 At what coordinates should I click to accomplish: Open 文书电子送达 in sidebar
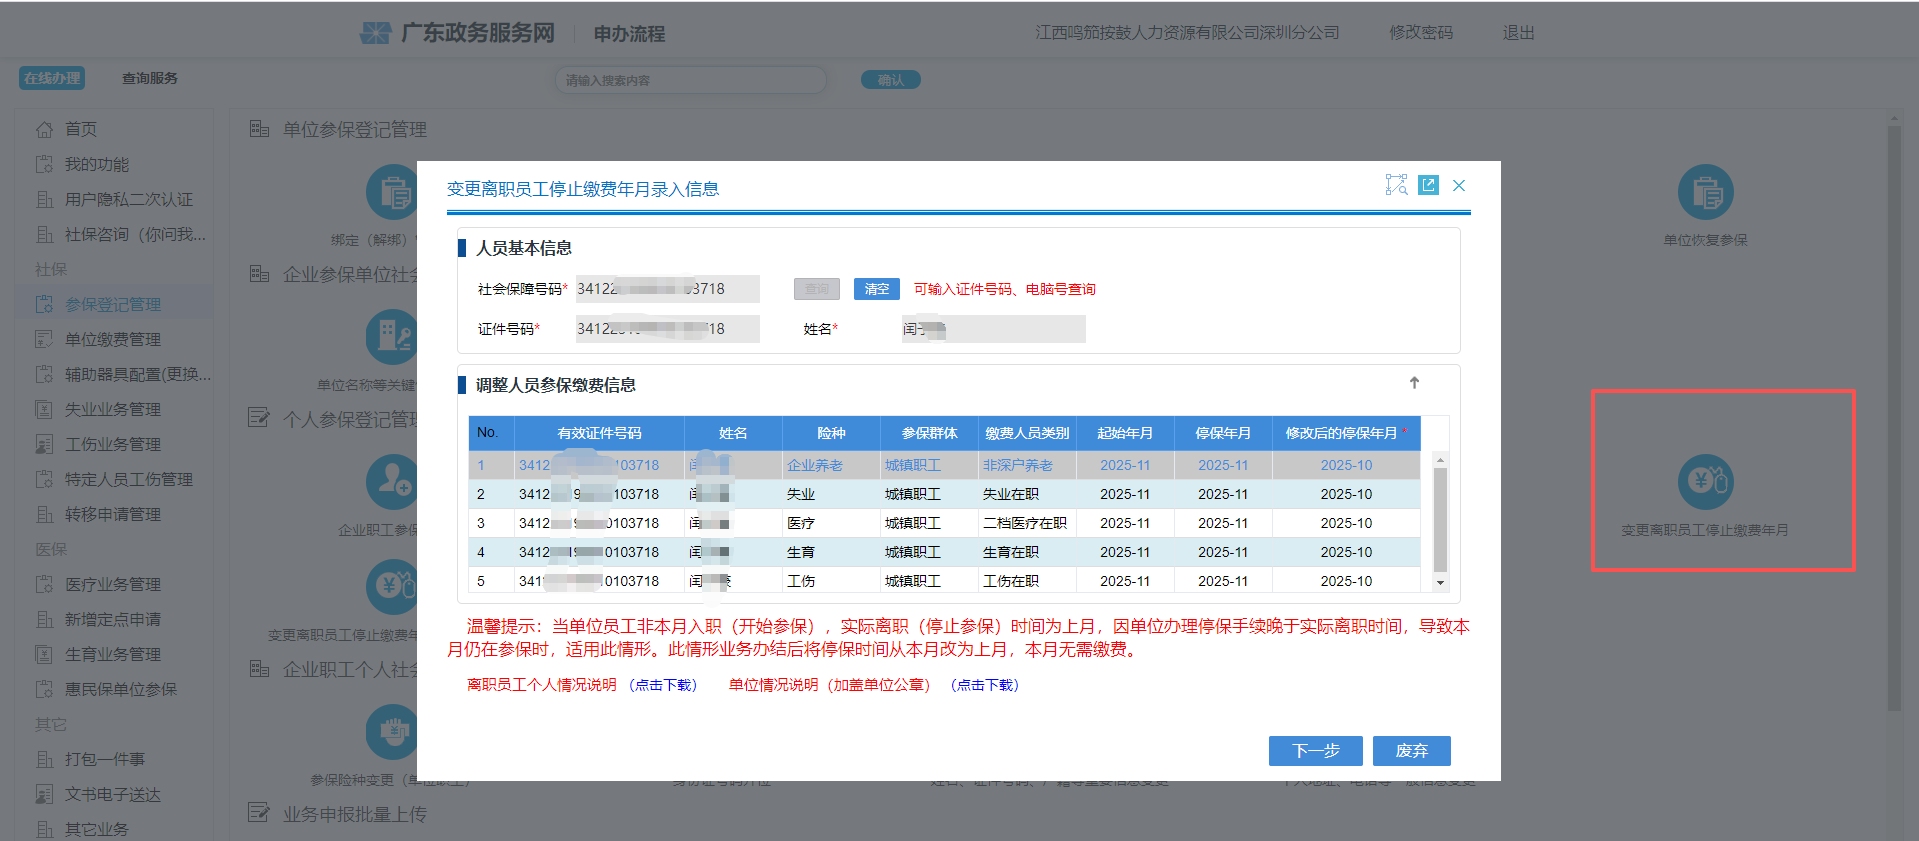113,794
